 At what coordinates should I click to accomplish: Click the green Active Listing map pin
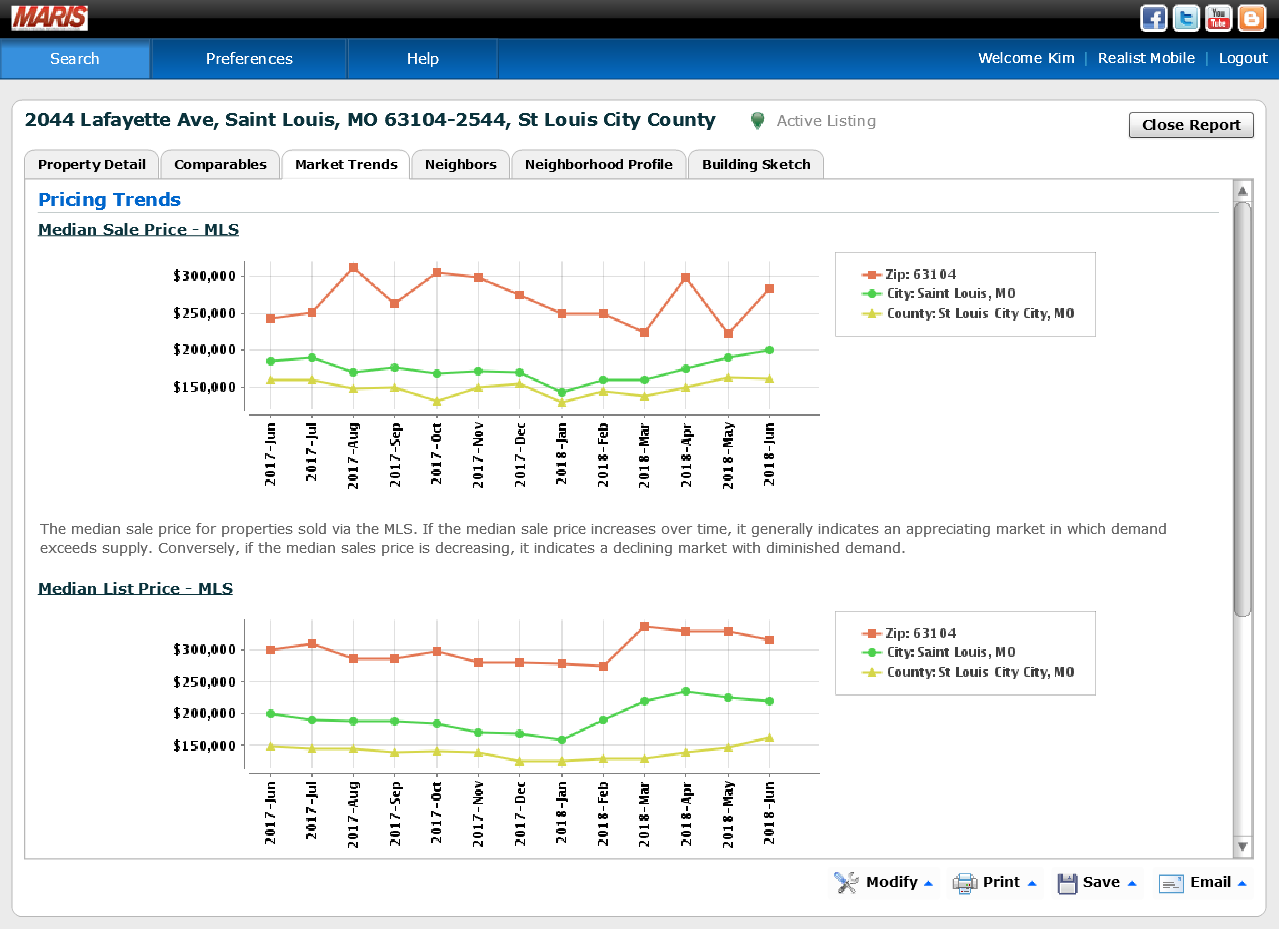pos(758,121)
